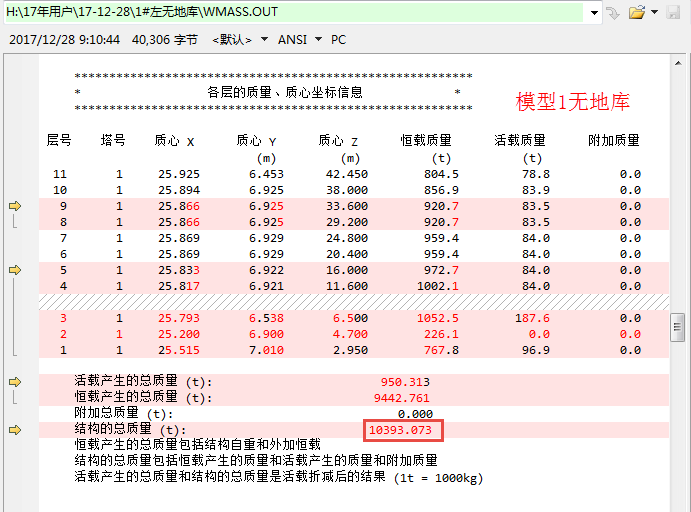691x512 pixels.
Task: Click yellow arrow next to 活载产生的总质量
Action: 15,382
